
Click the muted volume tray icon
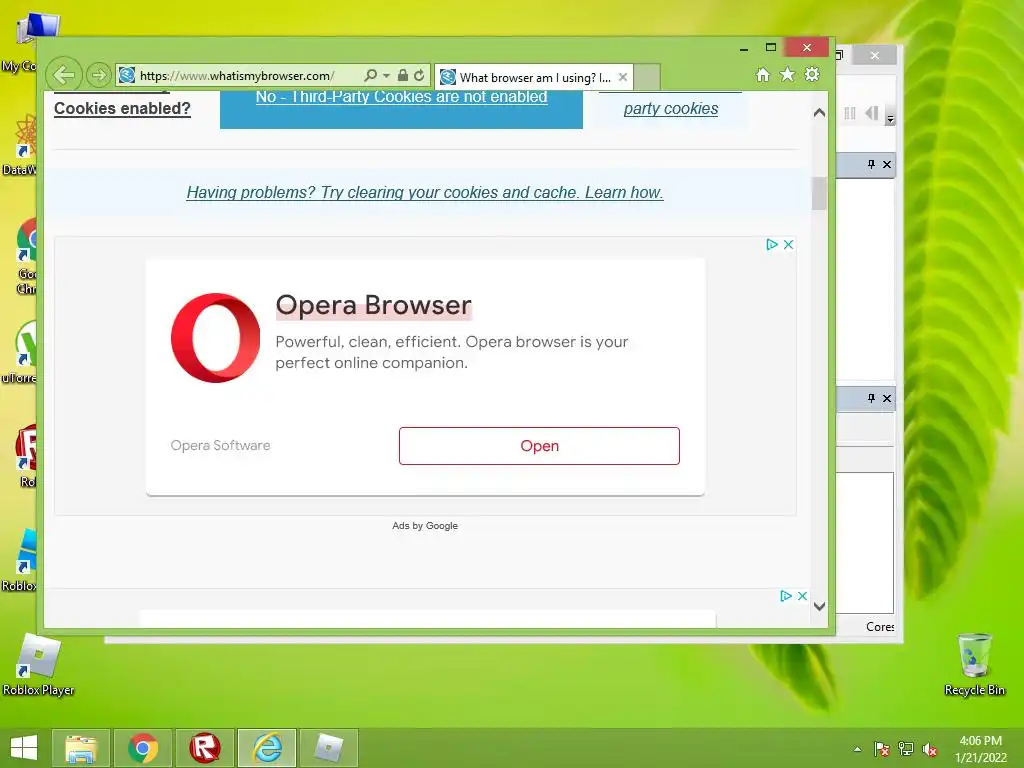pyautogui.click(x=930, y=749)
